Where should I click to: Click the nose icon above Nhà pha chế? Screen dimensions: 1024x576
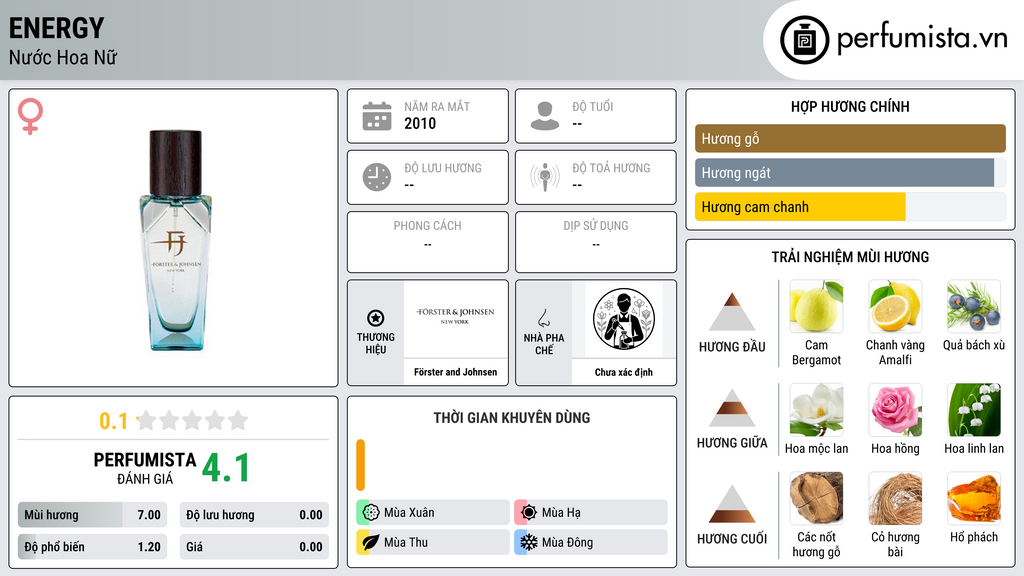click(x=543, y=318)
